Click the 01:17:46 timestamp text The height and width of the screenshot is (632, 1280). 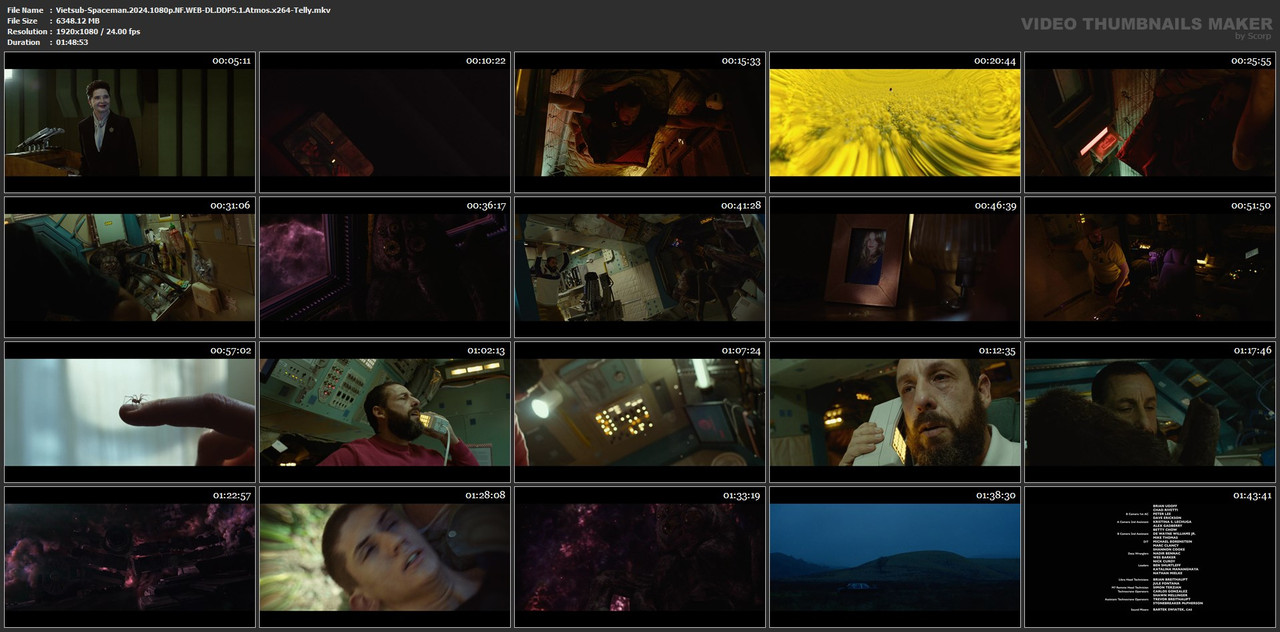pyautogui.click(x=1251, y=351)
